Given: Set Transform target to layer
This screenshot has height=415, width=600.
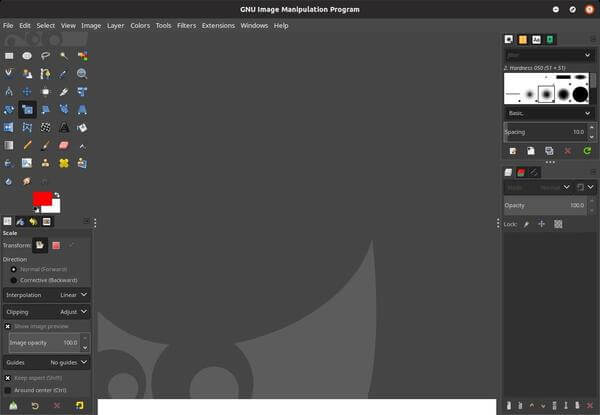Looking at the screenshot, I should pyautogui.click(x=40, y=245).
